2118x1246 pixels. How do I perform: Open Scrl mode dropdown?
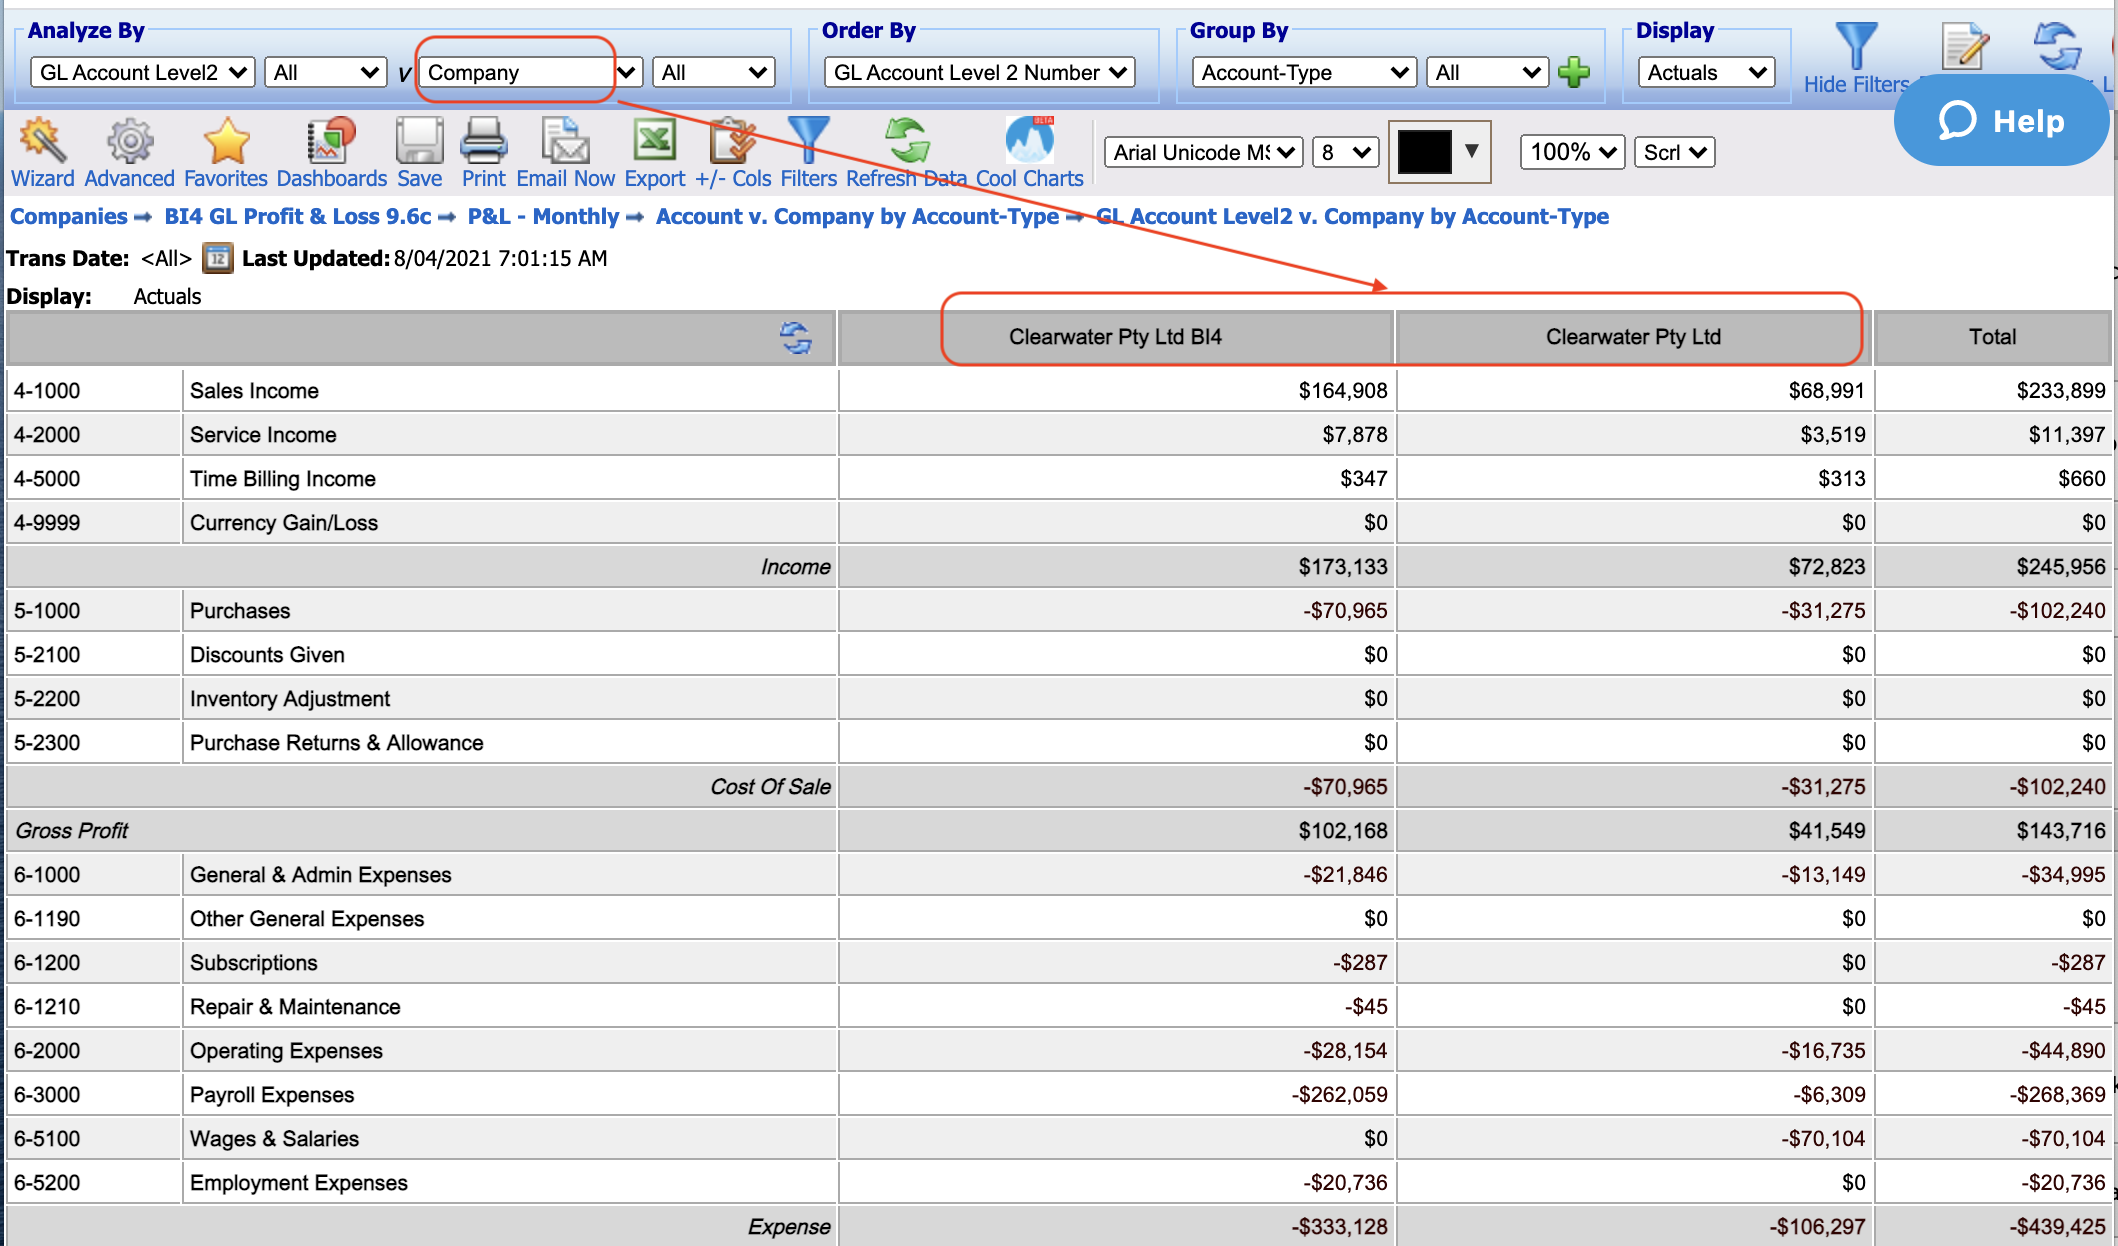[x=1674, y=152]
